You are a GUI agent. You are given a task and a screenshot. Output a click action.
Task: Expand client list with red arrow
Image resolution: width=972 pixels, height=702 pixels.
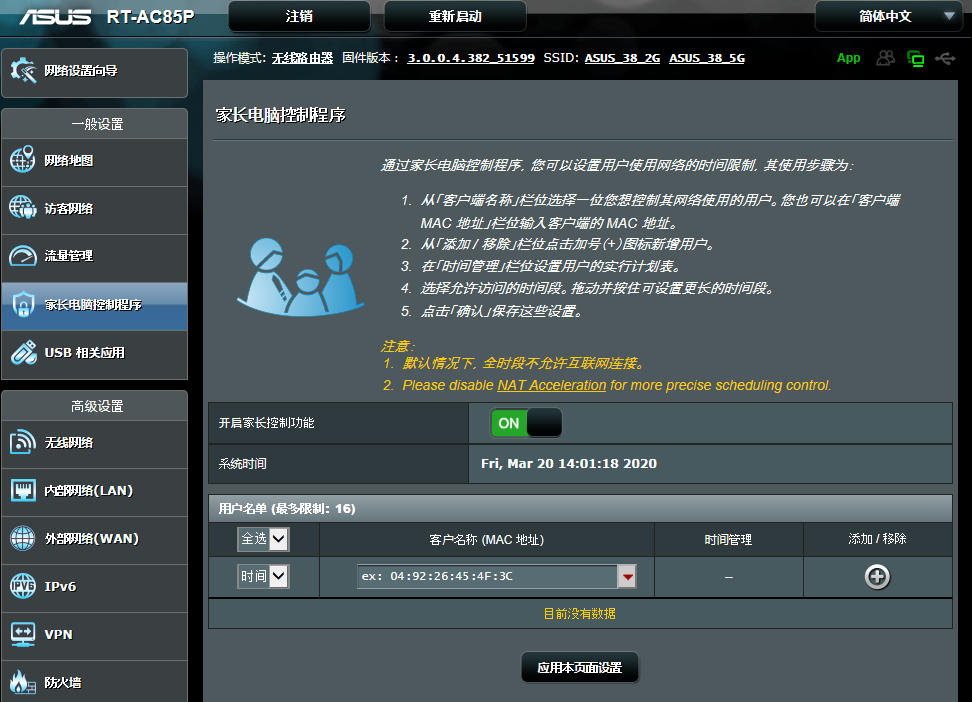pyautogui.click(x=627, y=577)
